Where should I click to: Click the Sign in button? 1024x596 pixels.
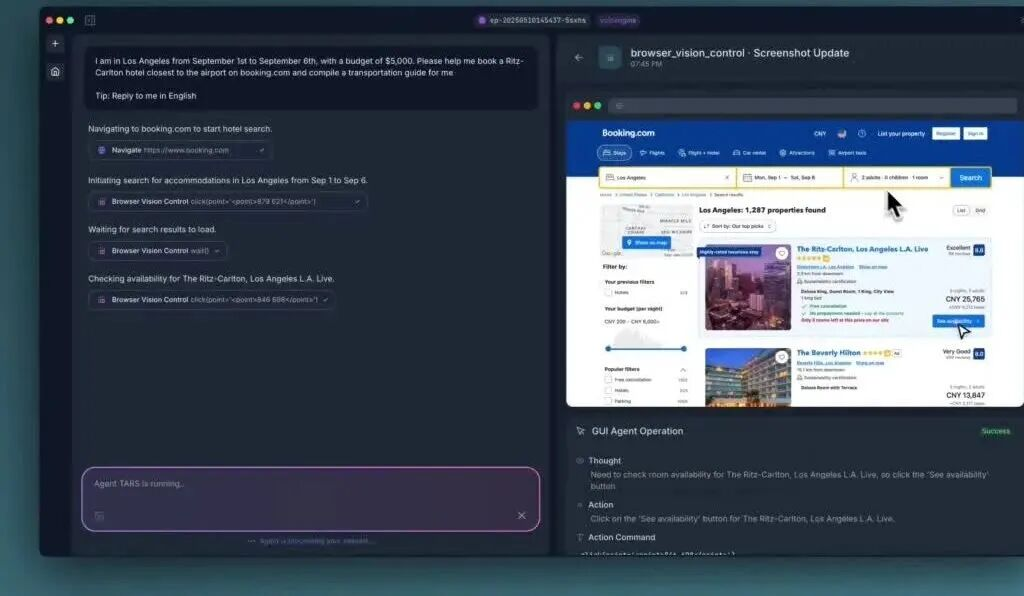(976, 133)
